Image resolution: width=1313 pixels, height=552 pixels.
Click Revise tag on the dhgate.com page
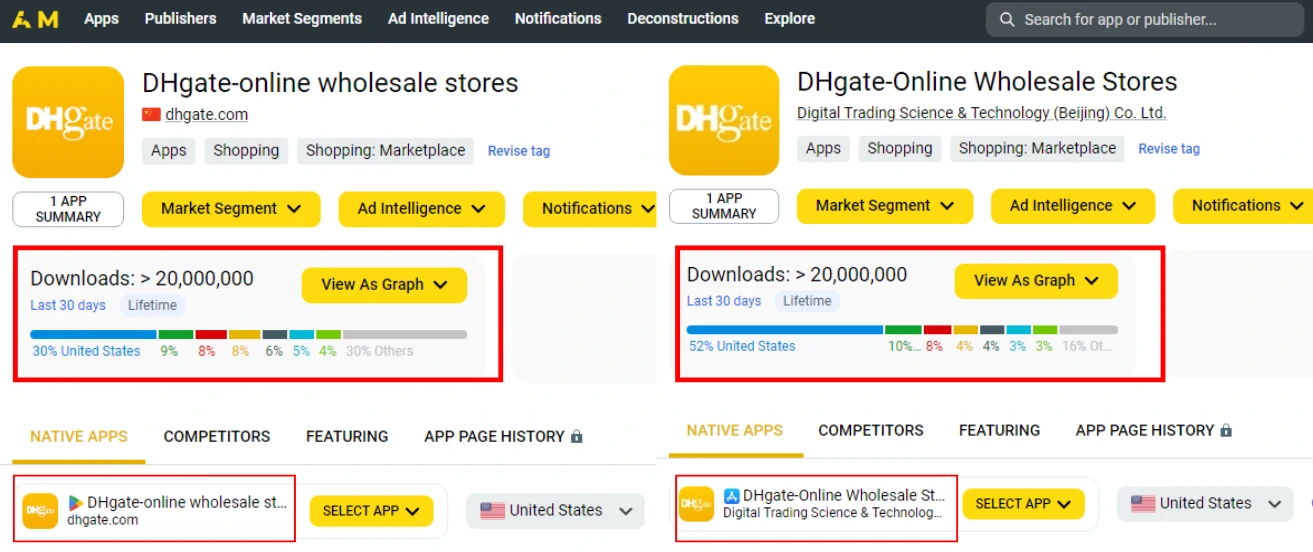click(x=519, y=151)
